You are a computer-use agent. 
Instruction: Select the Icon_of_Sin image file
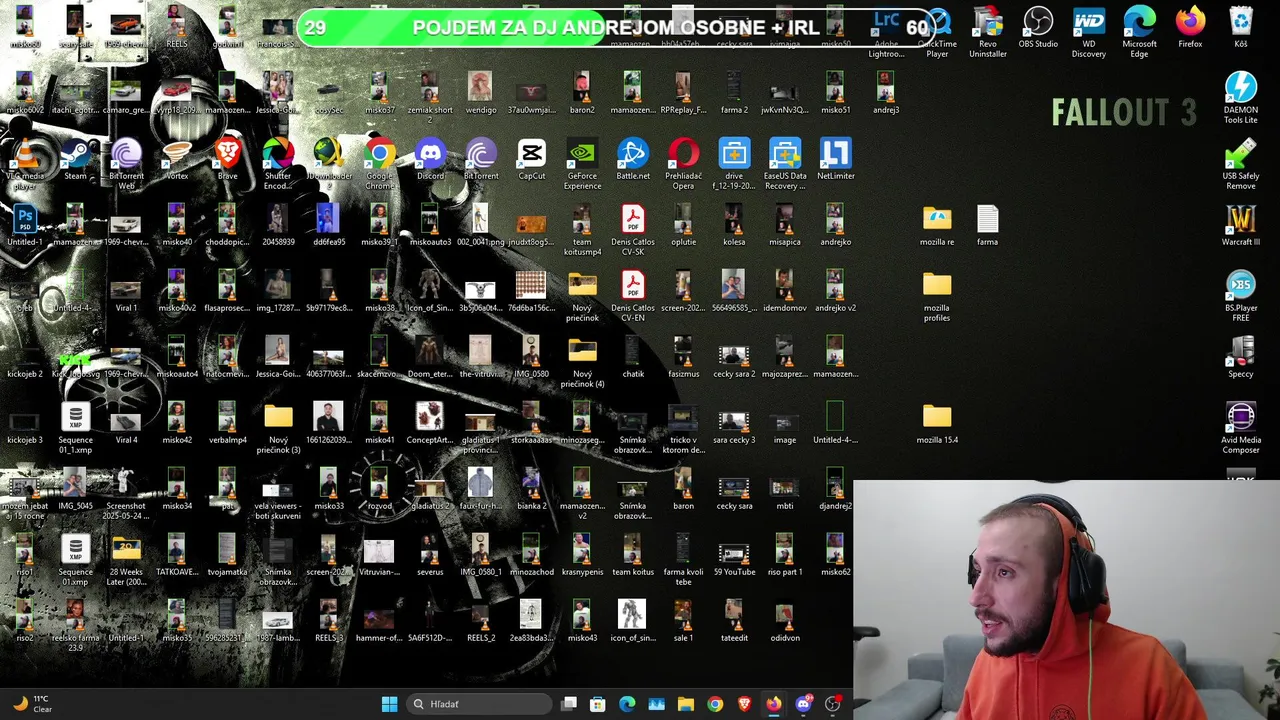coord(430,292)
